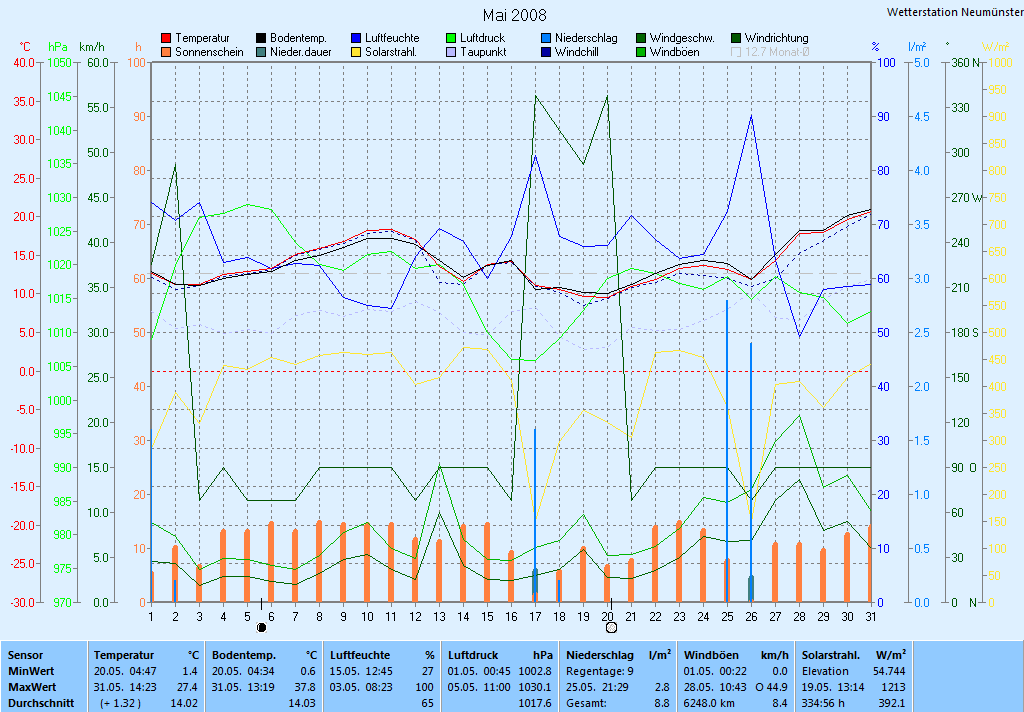Click the maximum pressure value "1030.1"
This screenshot has height=712, width=1024.
pos(535,687)
